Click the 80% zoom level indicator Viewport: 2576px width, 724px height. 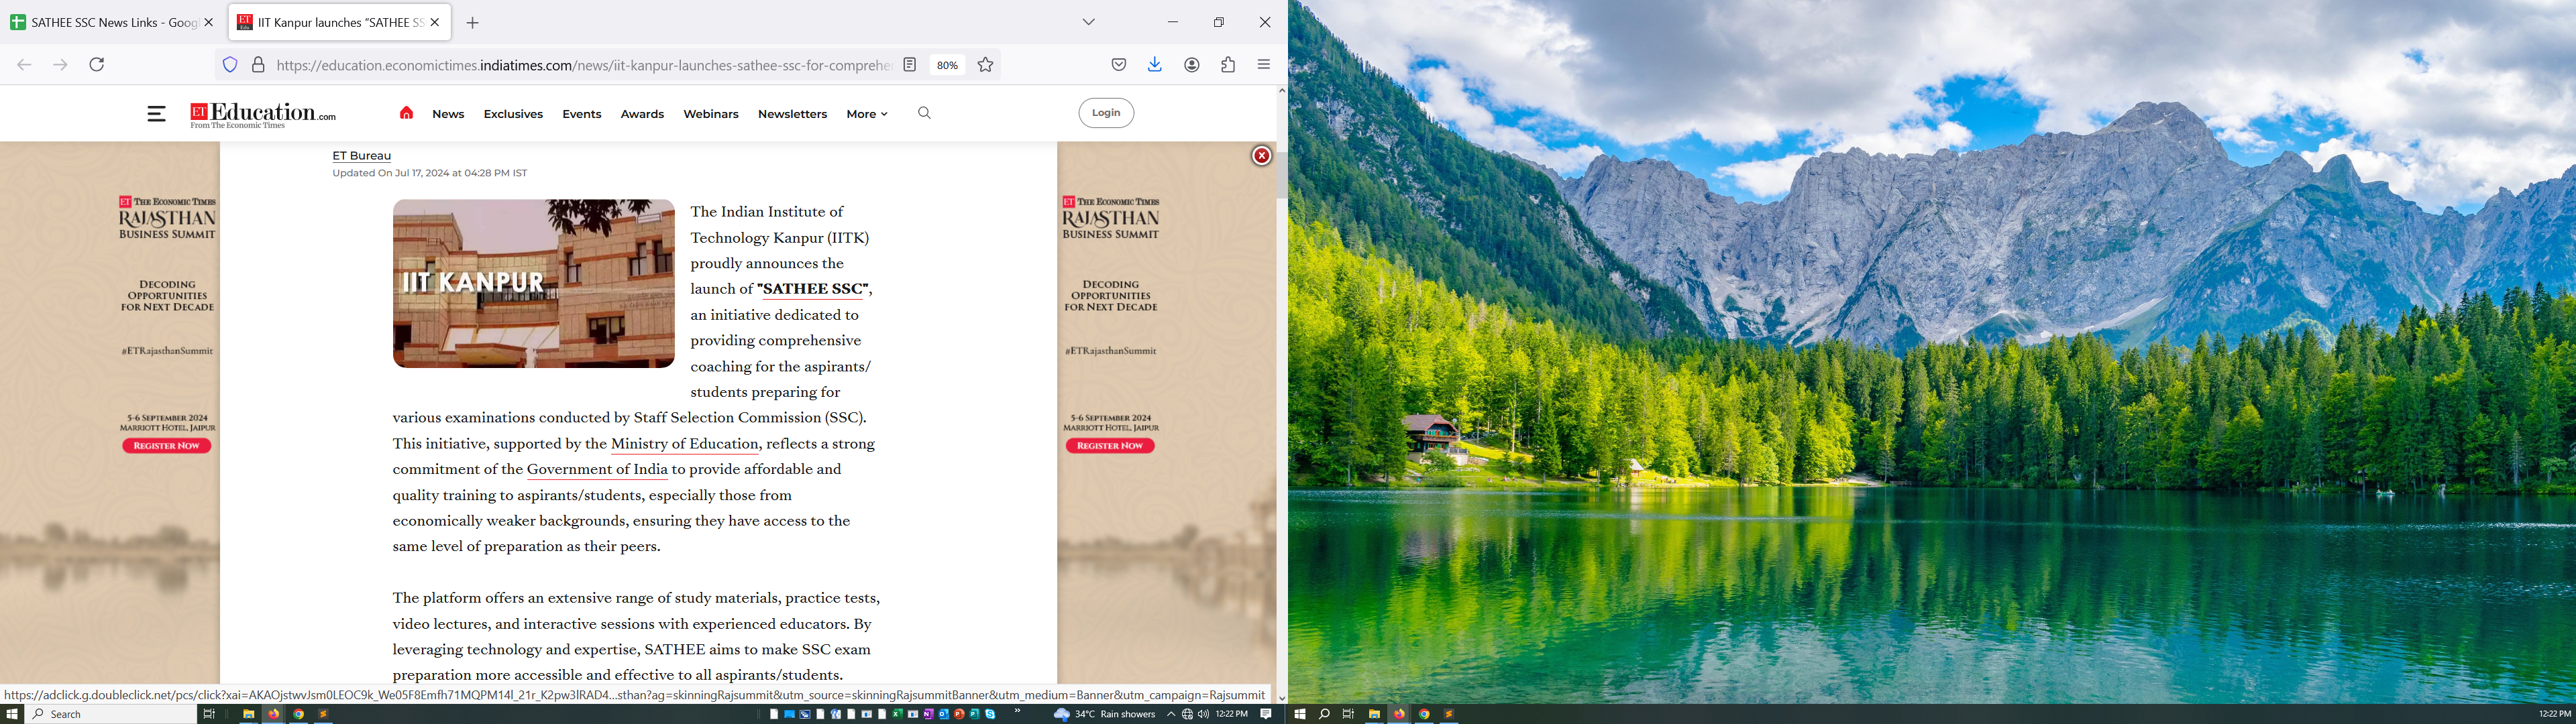pos(947,65)
